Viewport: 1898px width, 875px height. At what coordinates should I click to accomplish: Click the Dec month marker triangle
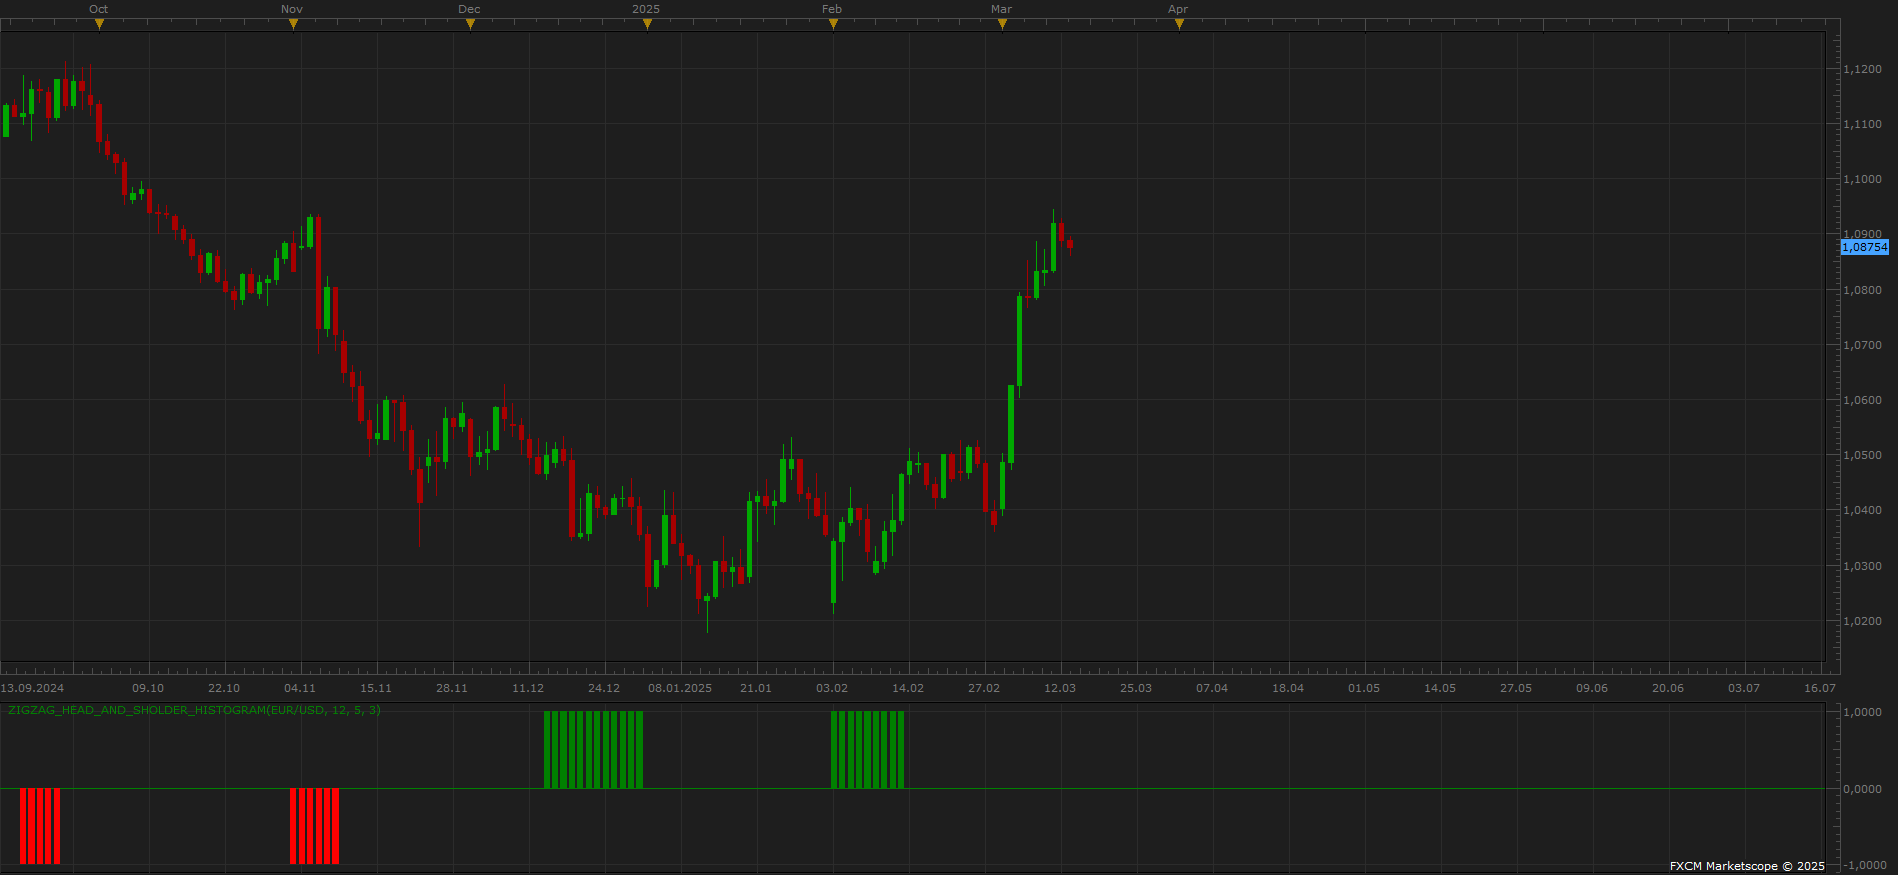[470, 24]
